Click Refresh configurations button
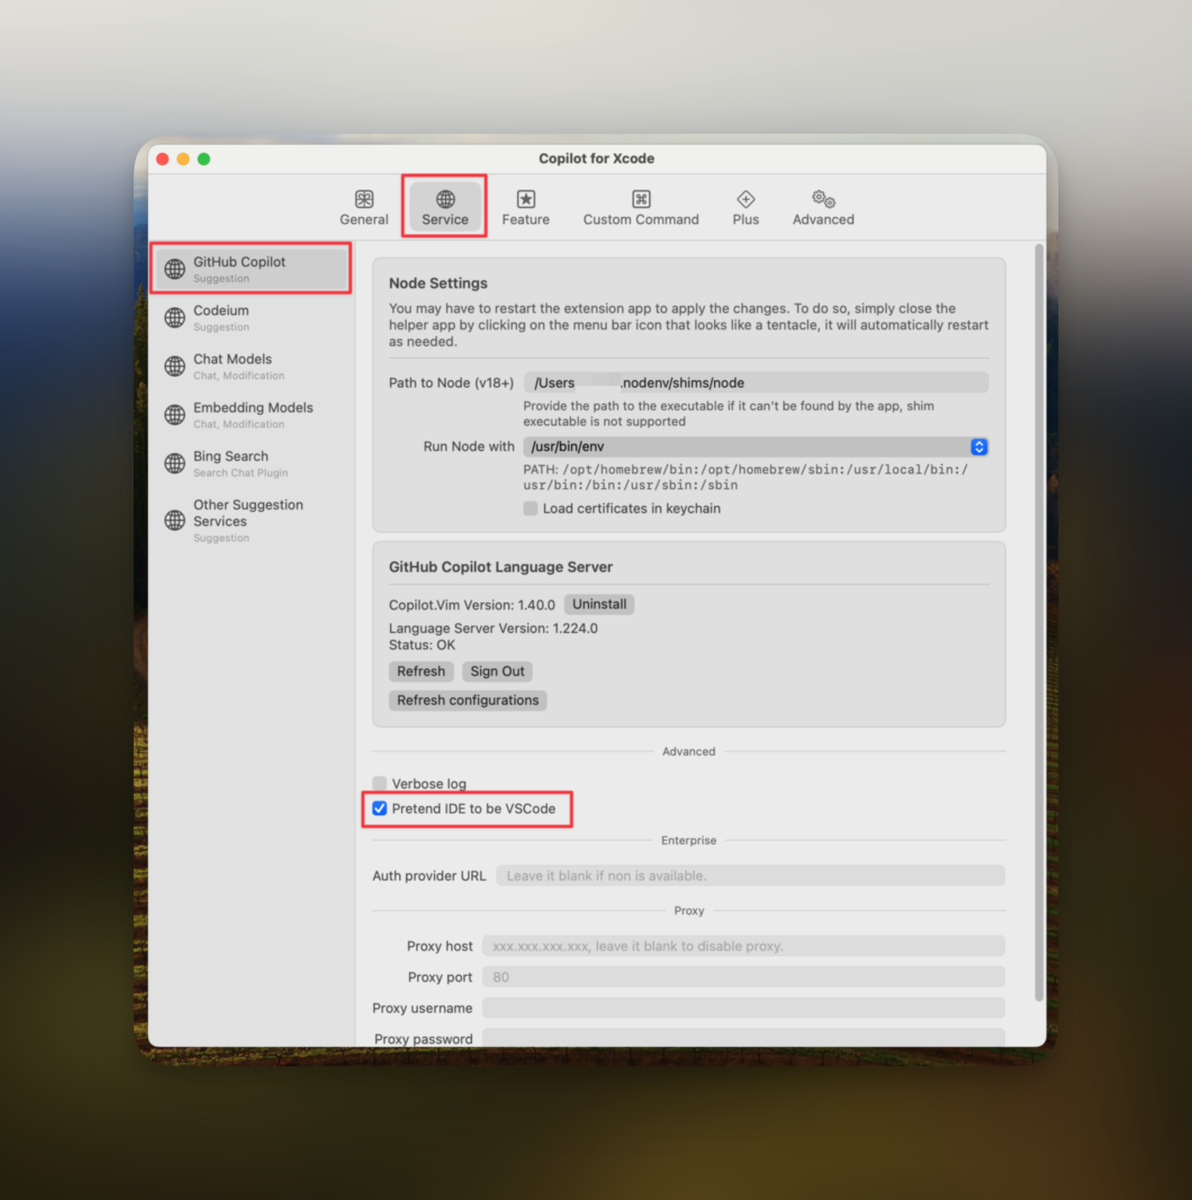Image resolution: width=1192 pixels, height=1200 pixels. pyautogui.click(x=468, y=700)
